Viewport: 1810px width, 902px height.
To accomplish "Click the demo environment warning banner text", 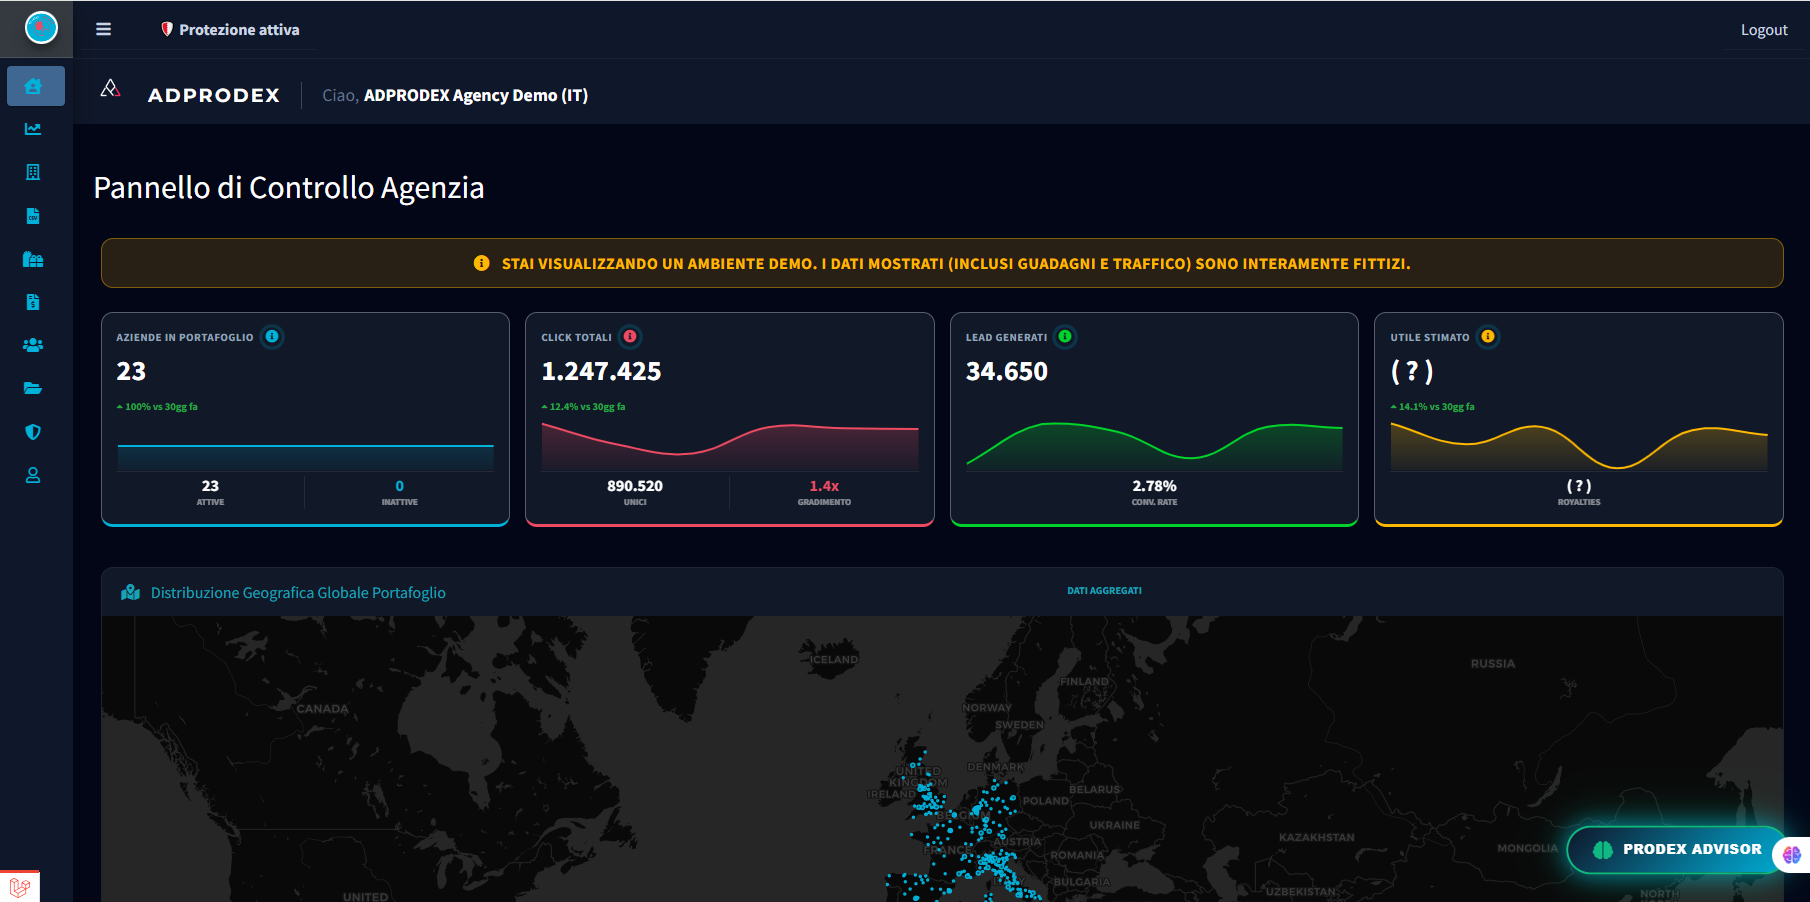I will (x=956, y=264).
